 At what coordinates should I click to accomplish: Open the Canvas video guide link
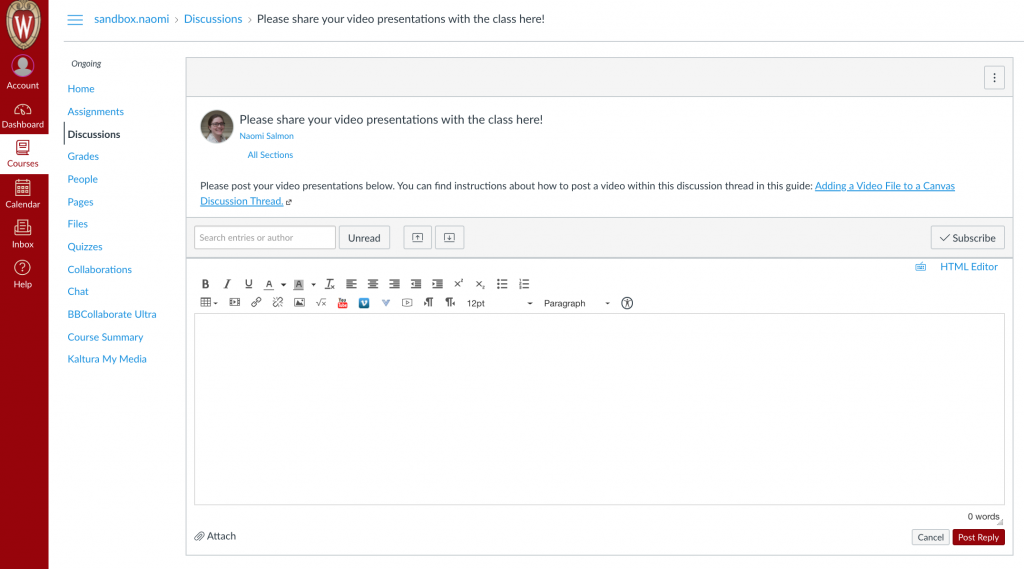point(884,186)
